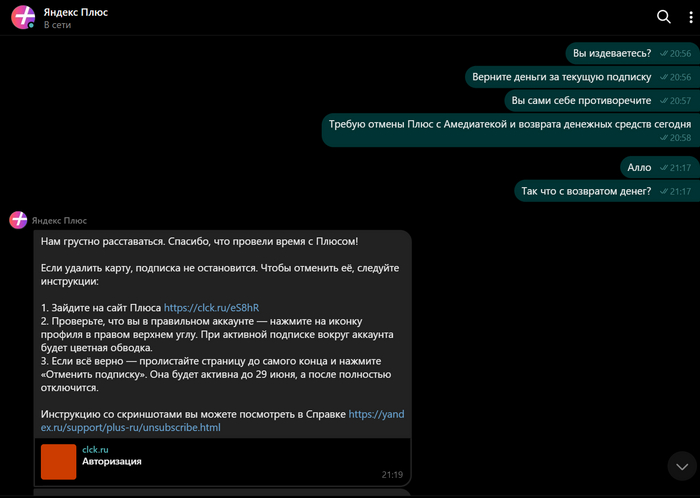
Task: Select the 'Требую отмены Плюс с Амедиатекой' message
Action: (510, 130)
